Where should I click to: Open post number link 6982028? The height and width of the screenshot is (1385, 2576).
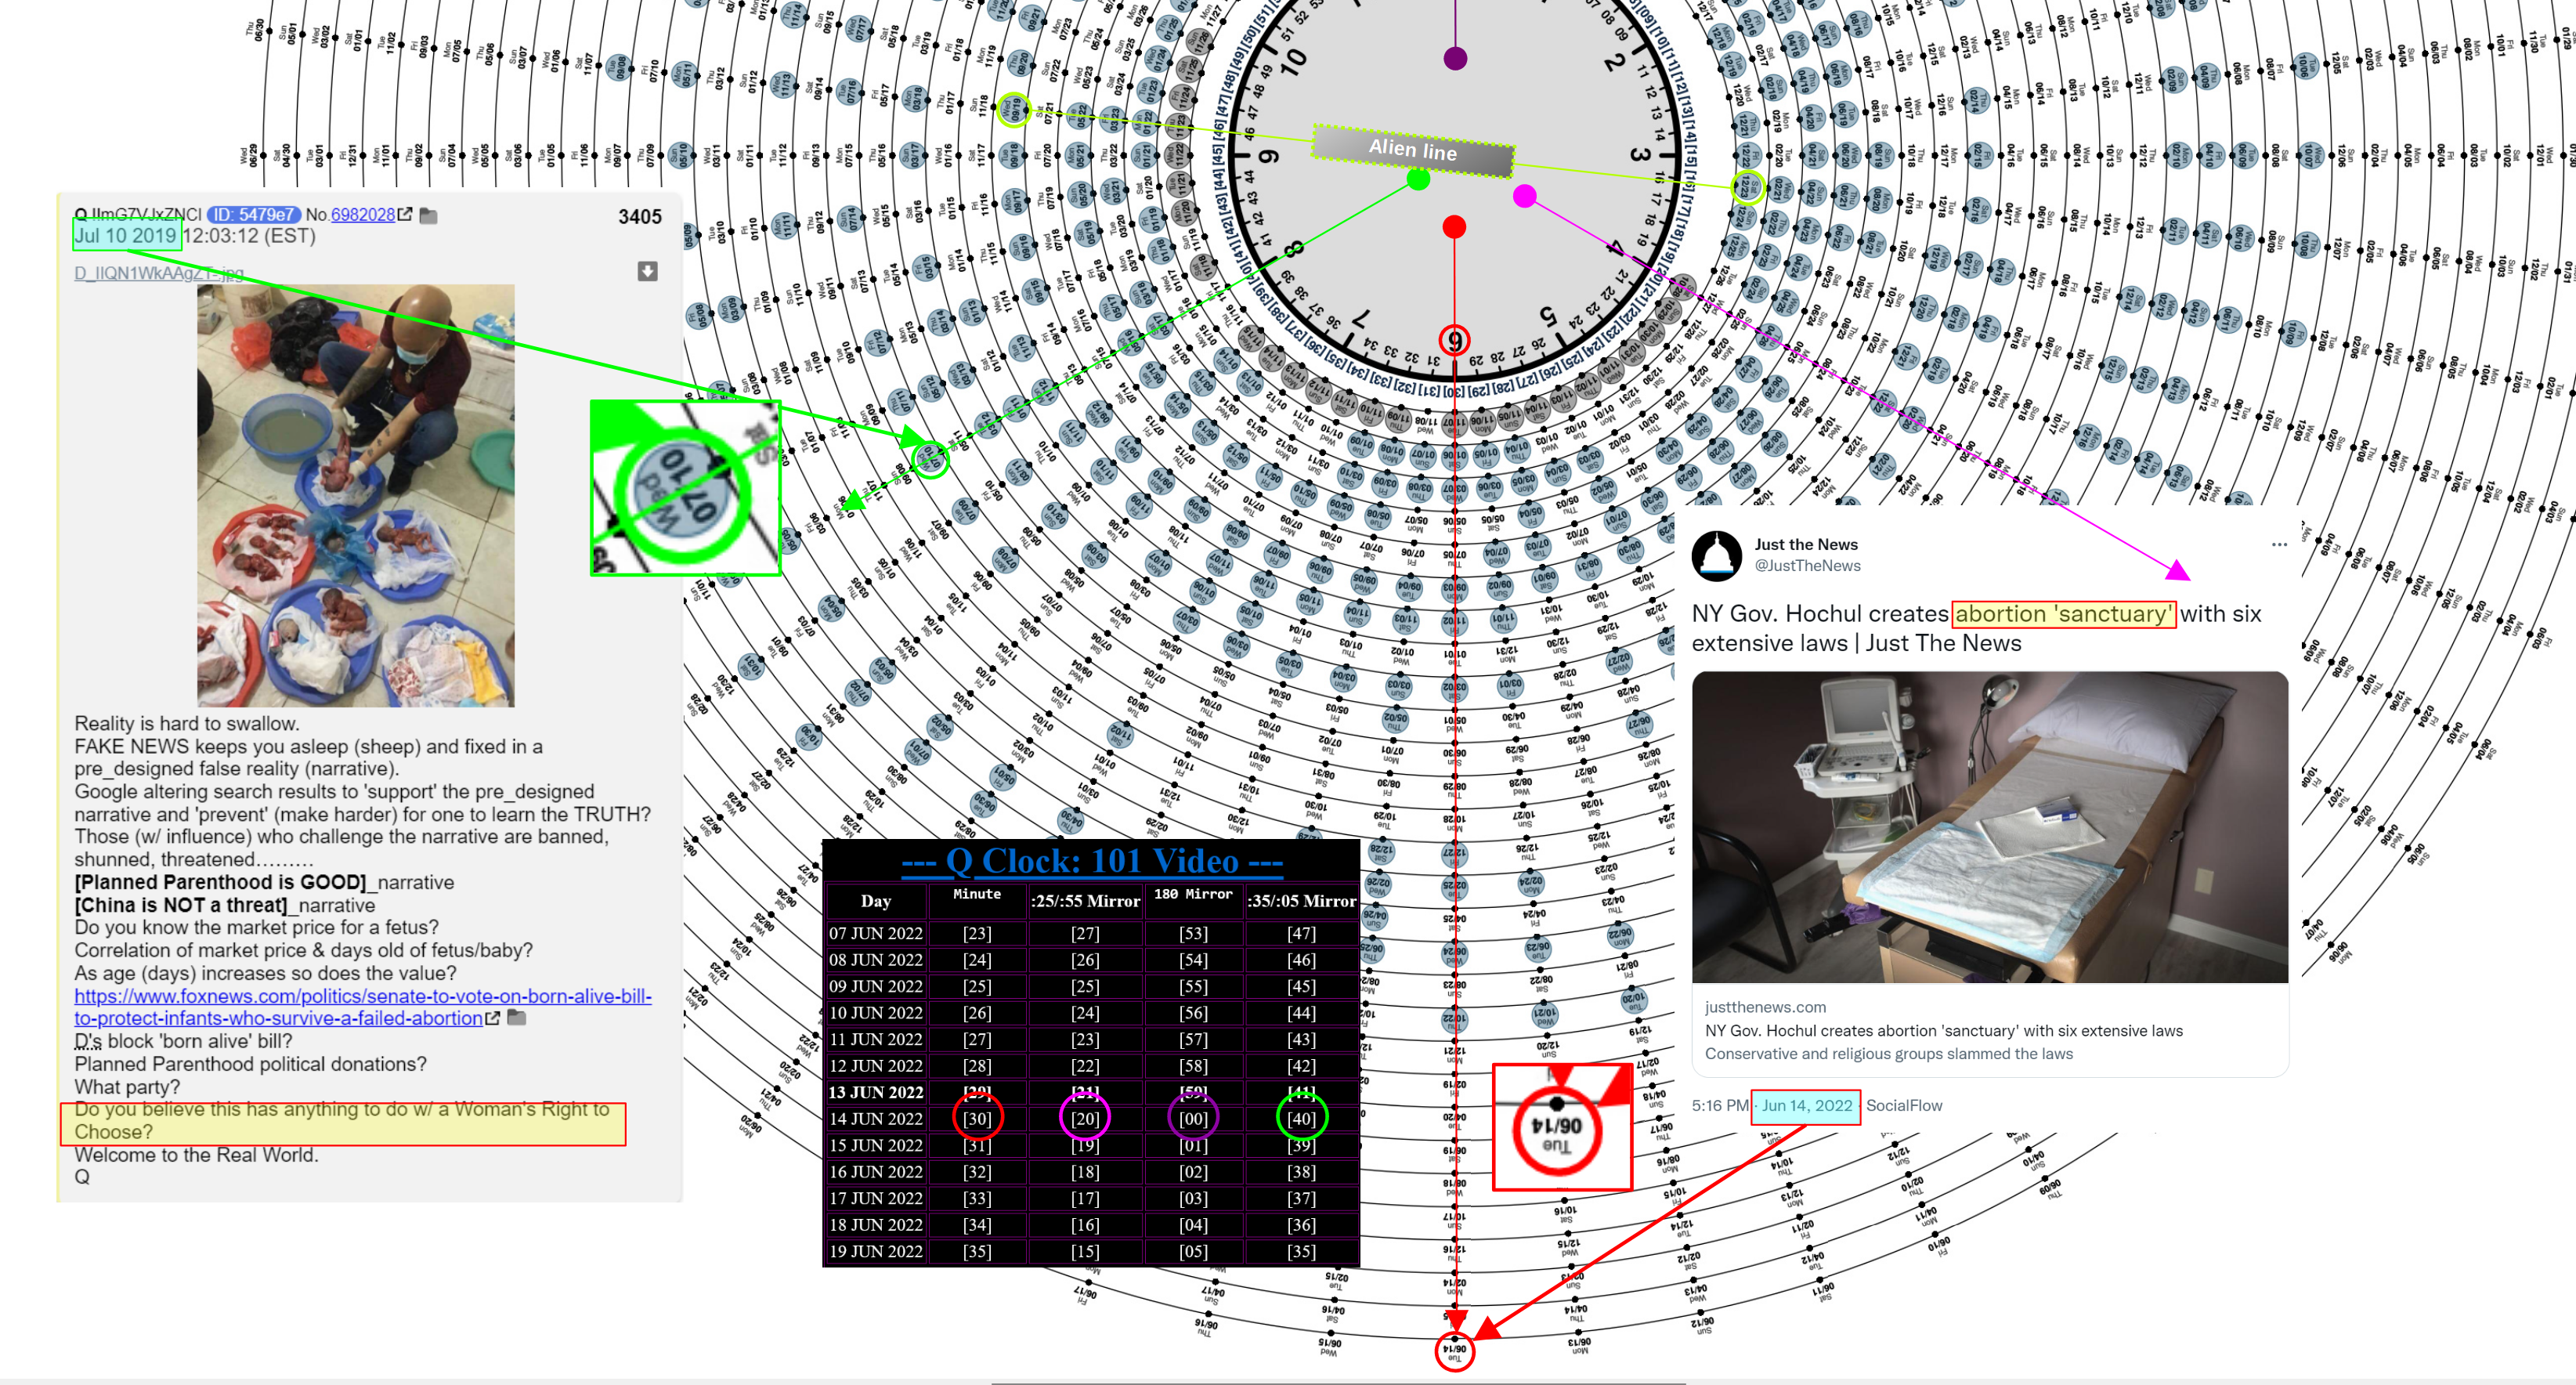click(x=362, y=214)
